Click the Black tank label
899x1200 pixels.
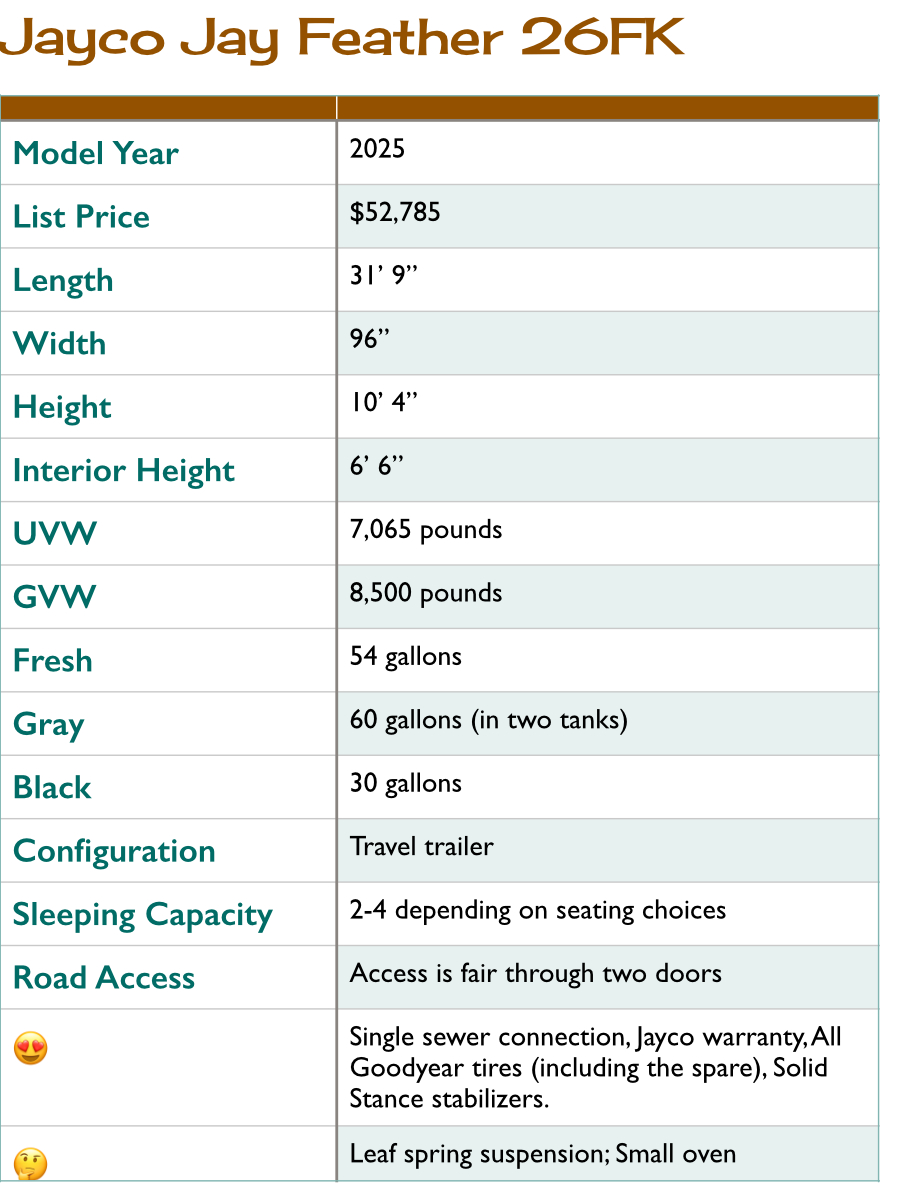52,787
